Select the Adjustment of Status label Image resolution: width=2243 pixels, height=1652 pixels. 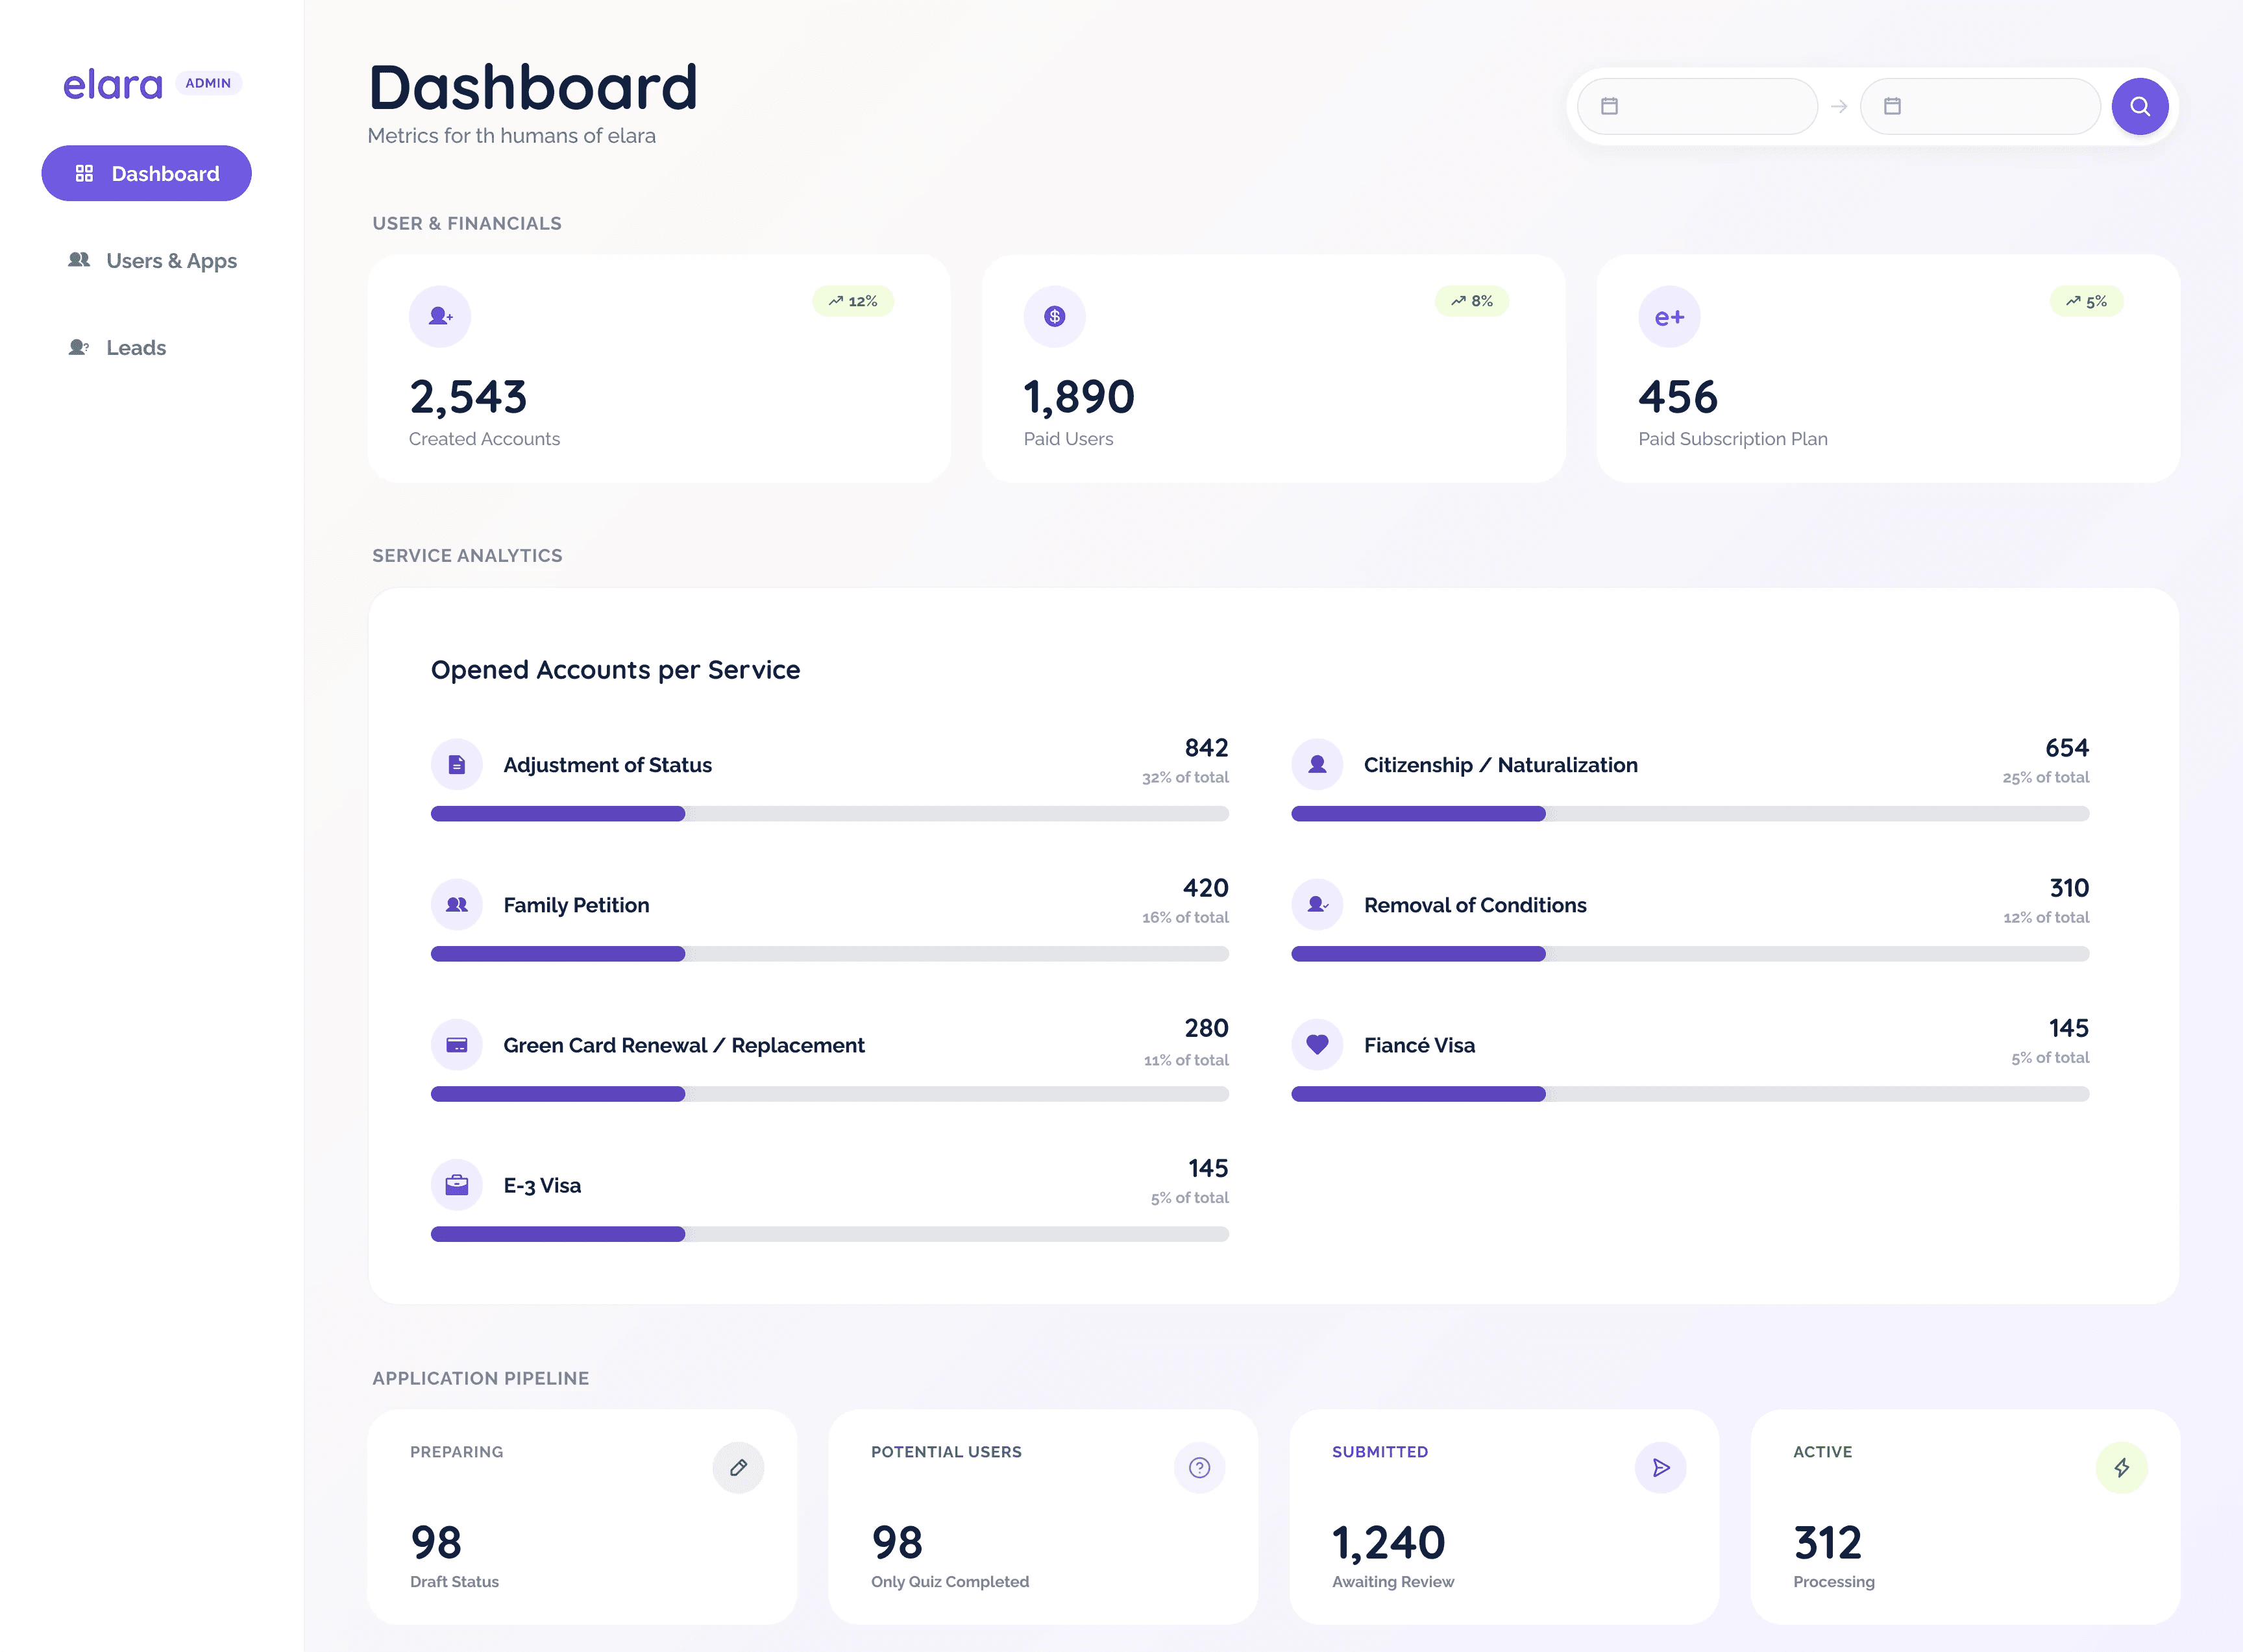607,765
